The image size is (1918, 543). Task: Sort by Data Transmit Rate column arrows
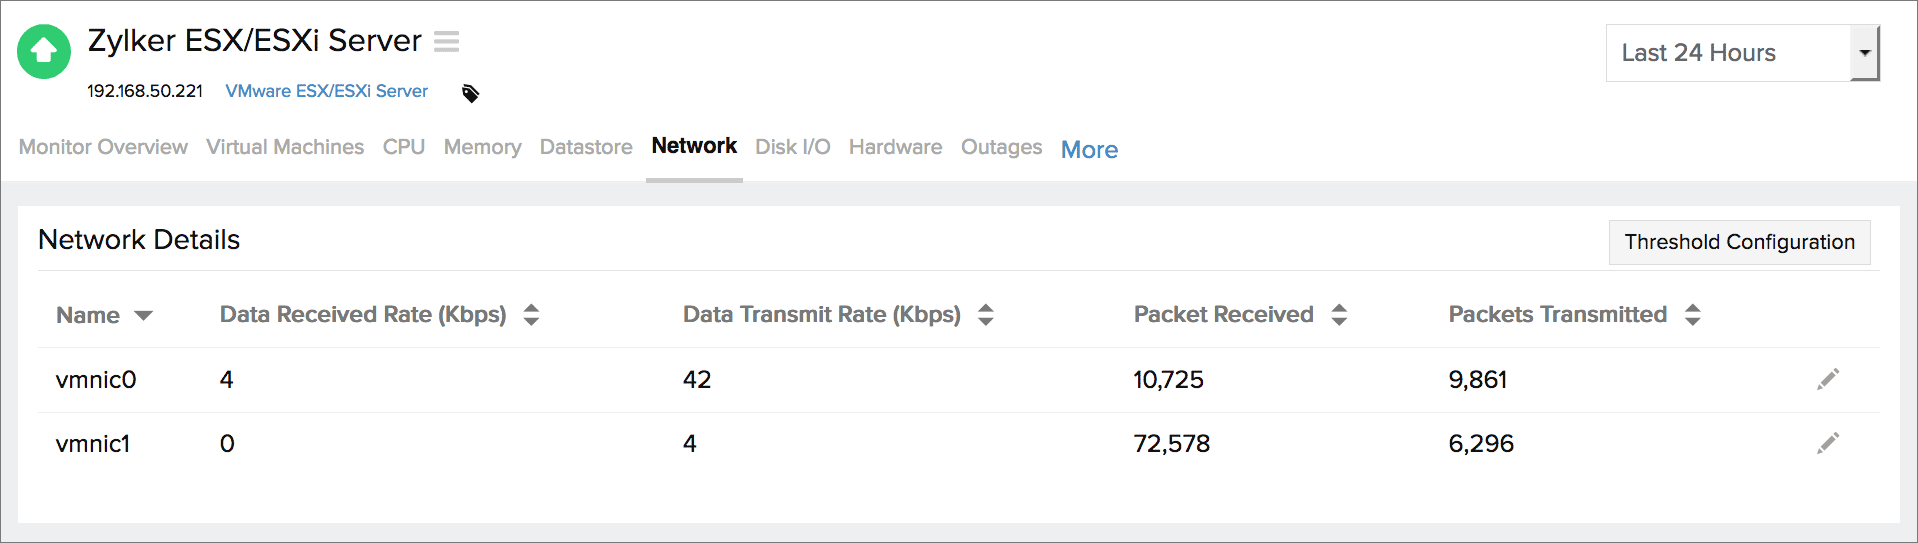[x=985, y=315]
